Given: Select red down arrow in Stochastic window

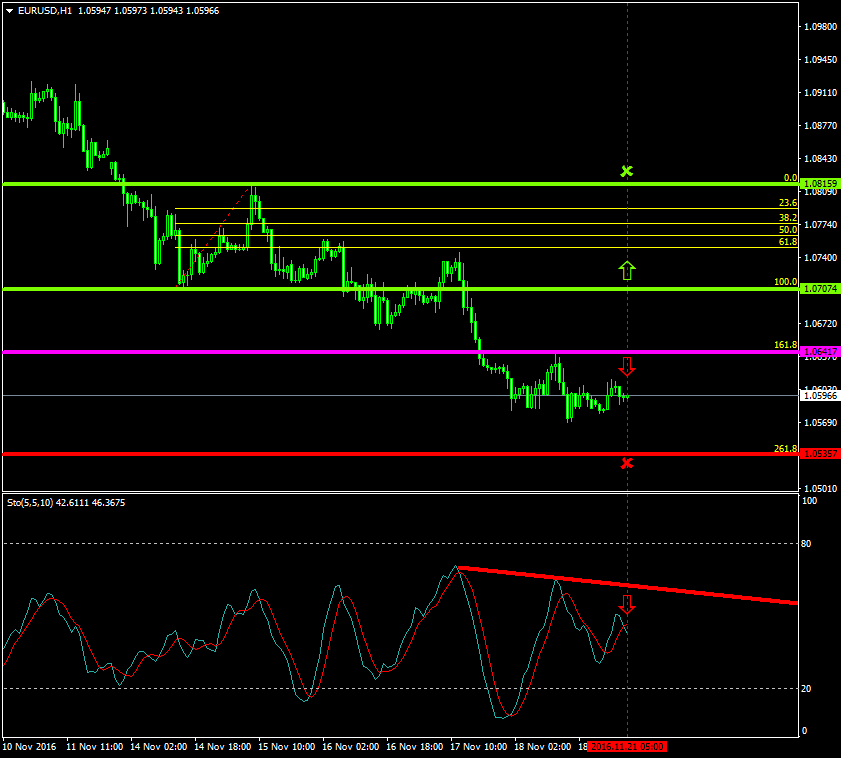Looking at the screenshot, I should point(627,604).
